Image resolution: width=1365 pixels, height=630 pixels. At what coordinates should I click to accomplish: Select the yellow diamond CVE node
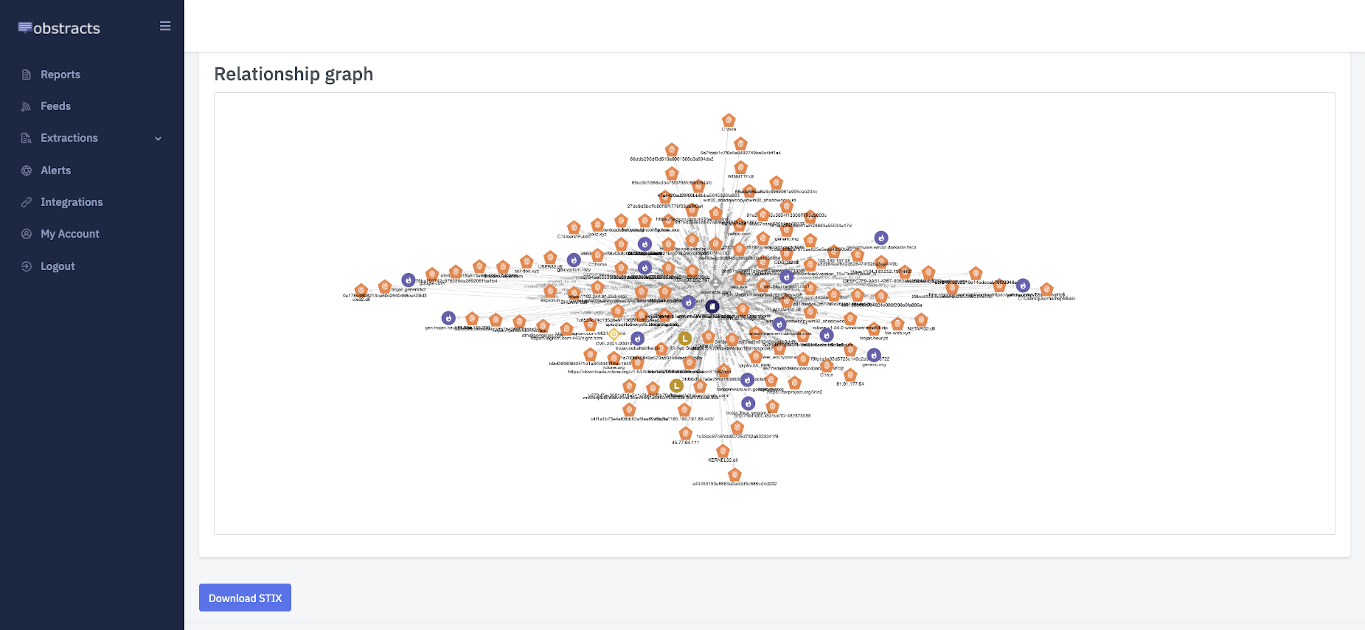point(614,334)
